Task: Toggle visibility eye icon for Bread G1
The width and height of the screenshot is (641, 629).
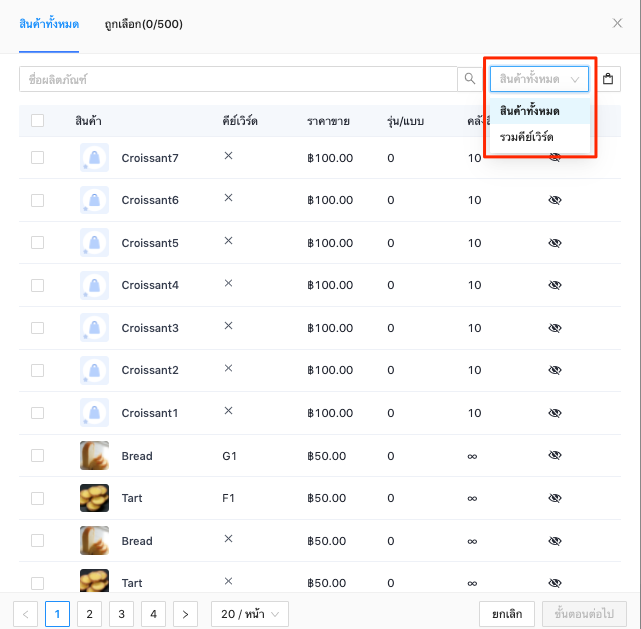Action: (x=555, y=455)
